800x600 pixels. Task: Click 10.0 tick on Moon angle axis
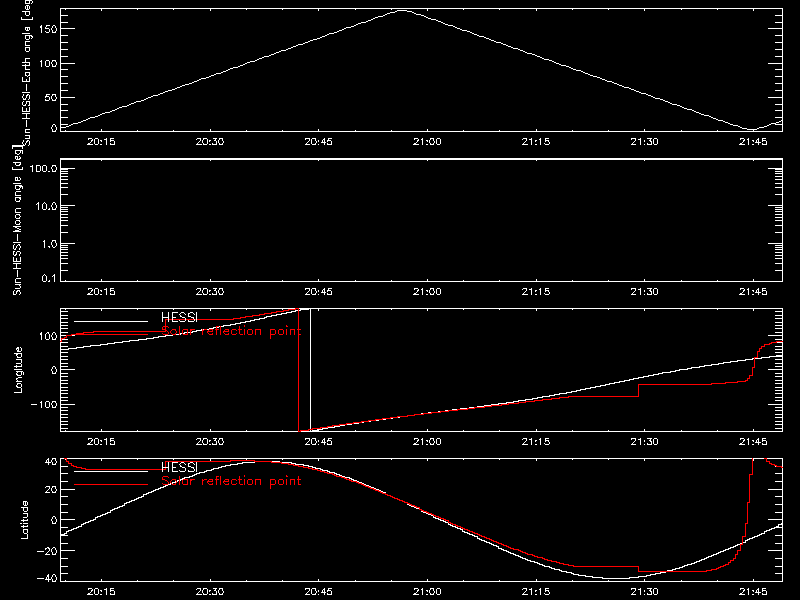[46, 206]
